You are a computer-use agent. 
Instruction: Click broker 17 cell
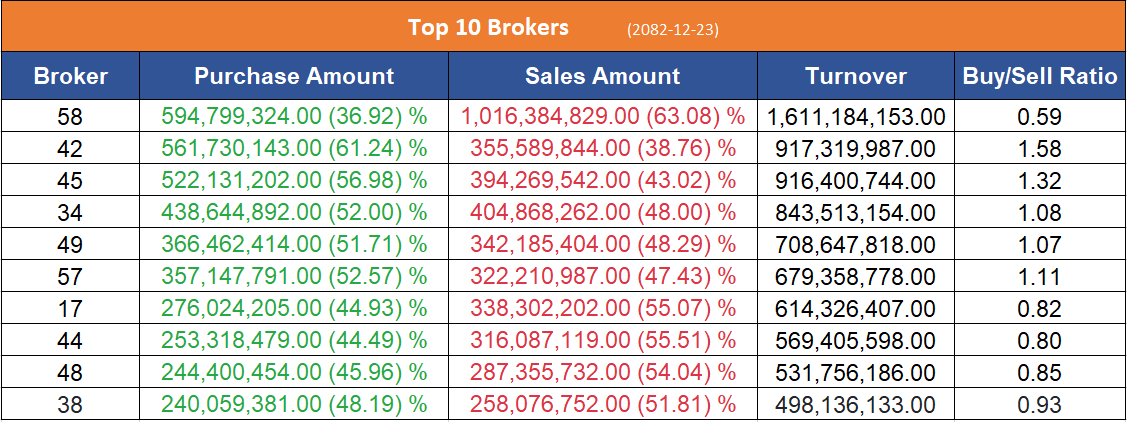[x=70, y=309]
